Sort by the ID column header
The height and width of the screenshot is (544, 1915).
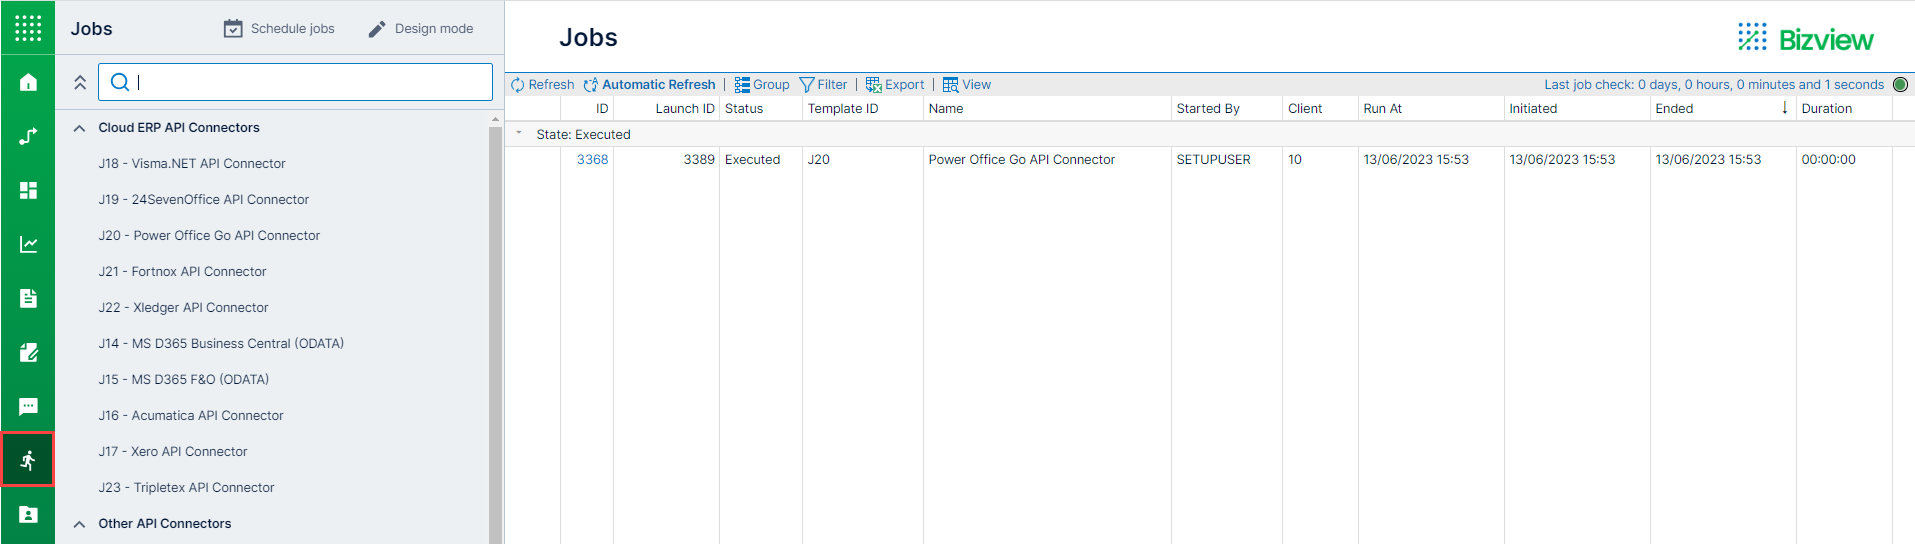coord(587,109)
